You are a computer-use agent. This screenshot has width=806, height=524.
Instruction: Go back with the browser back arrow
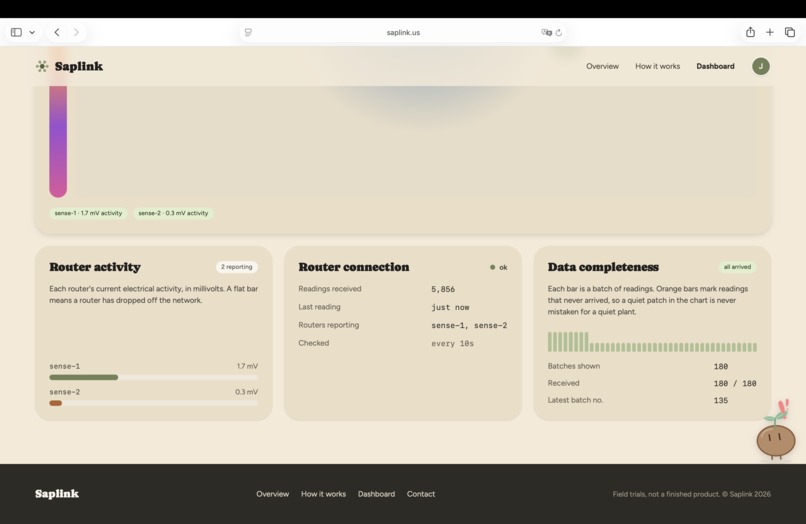click(x=57, y=32)
